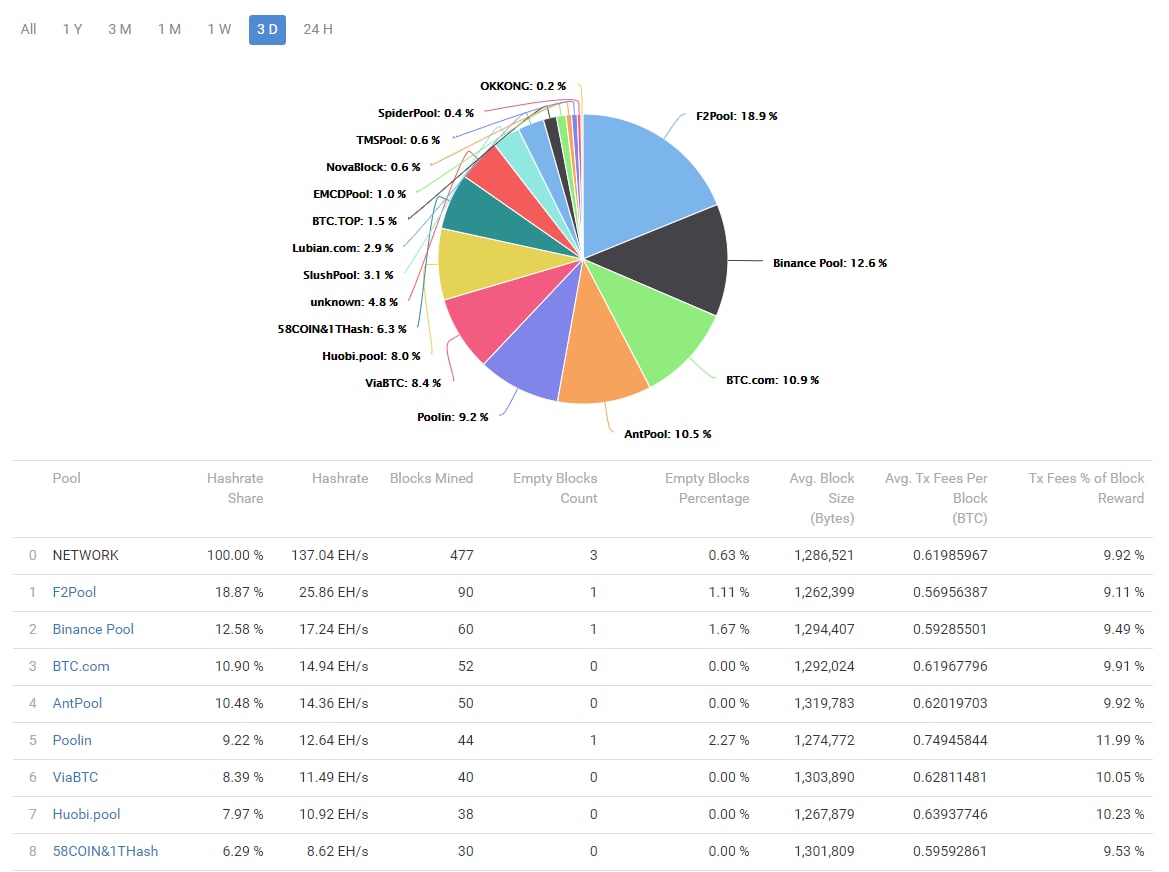
Task: Open the F2Pool pool link
Action: click(x=74, y=593)
